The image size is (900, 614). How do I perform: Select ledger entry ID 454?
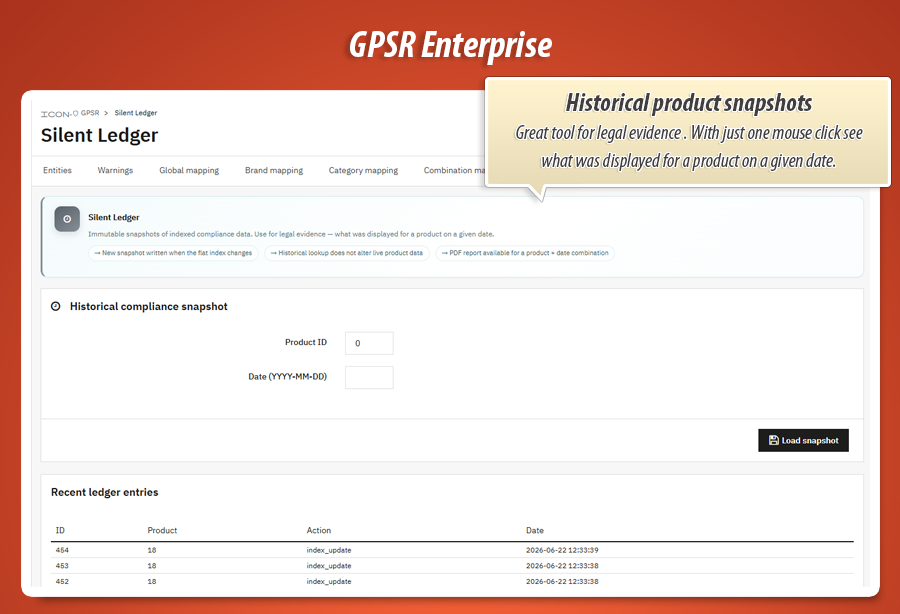click(x=62, y=550)
